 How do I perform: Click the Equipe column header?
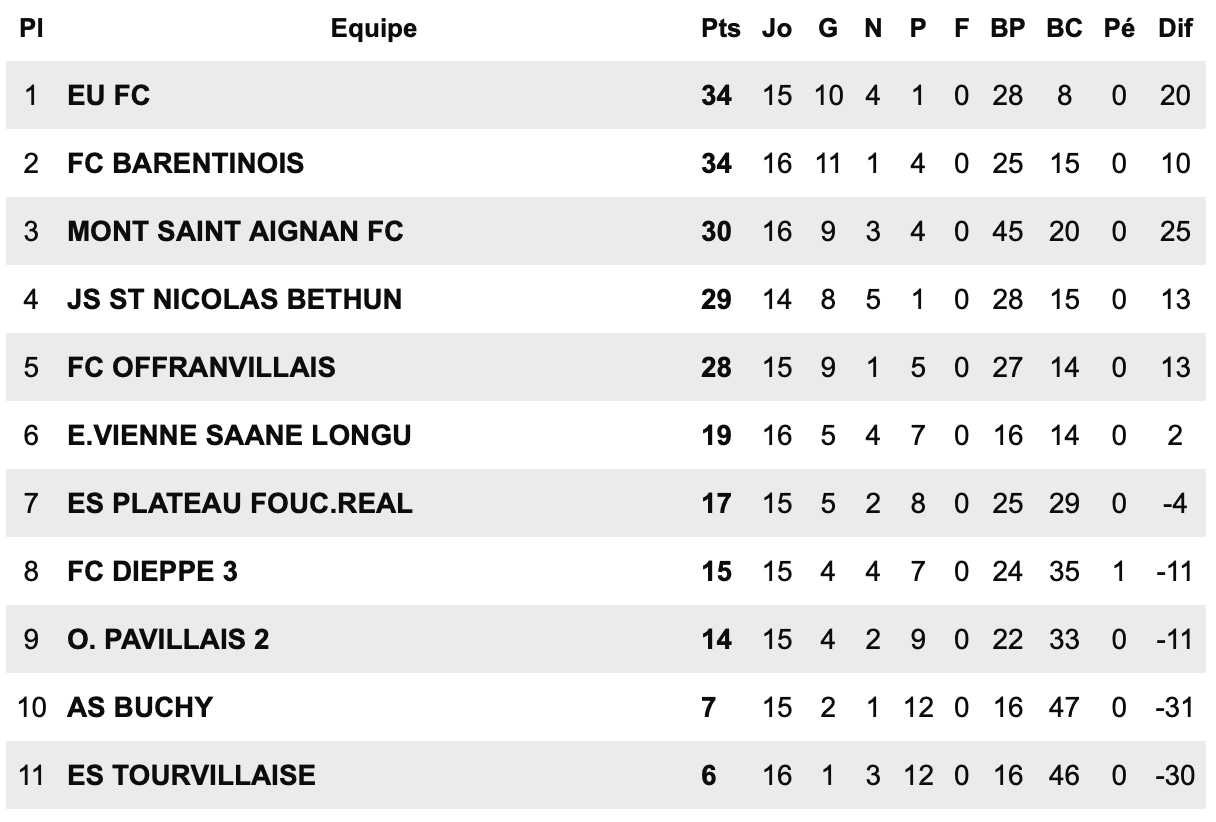click(x=374, y=29)
